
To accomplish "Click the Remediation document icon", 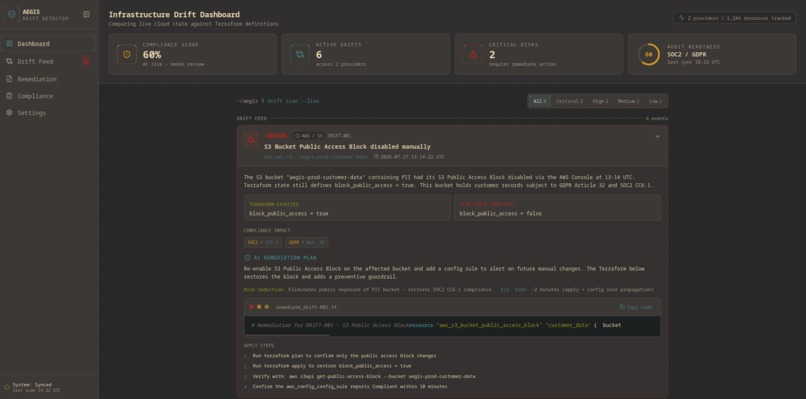I will [9, 79].
